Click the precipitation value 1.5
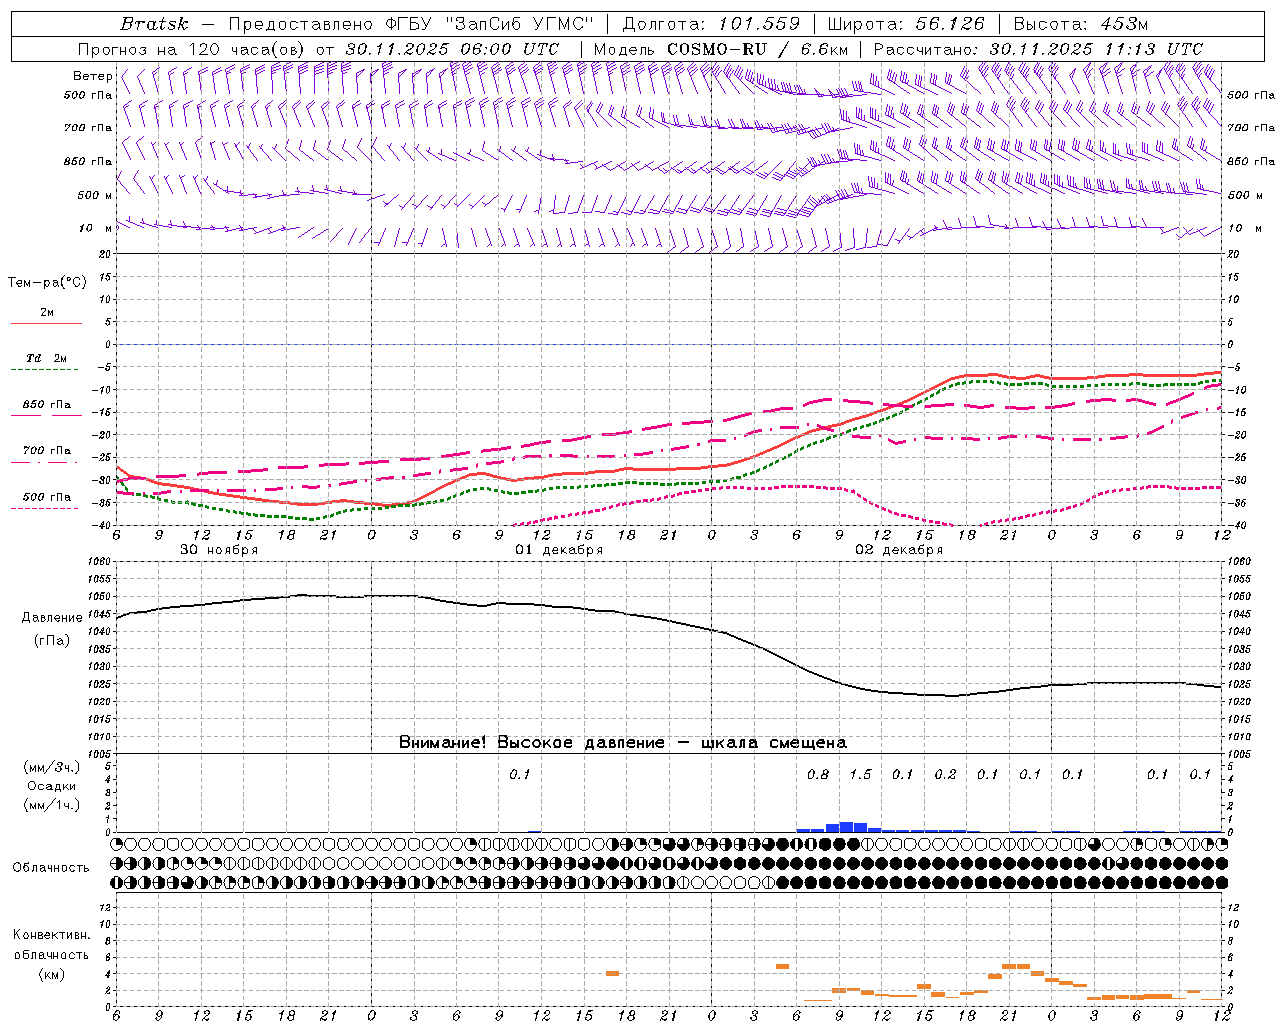 coord(860,774)
